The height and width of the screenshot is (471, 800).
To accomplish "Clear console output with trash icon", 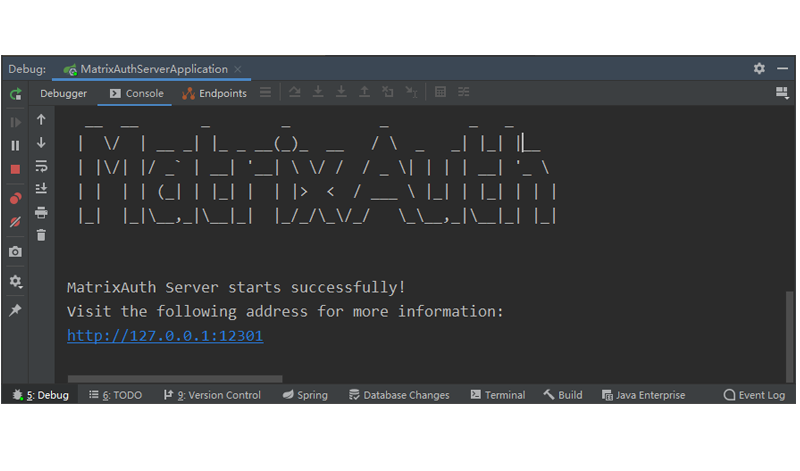I will [x=41, y=235].
